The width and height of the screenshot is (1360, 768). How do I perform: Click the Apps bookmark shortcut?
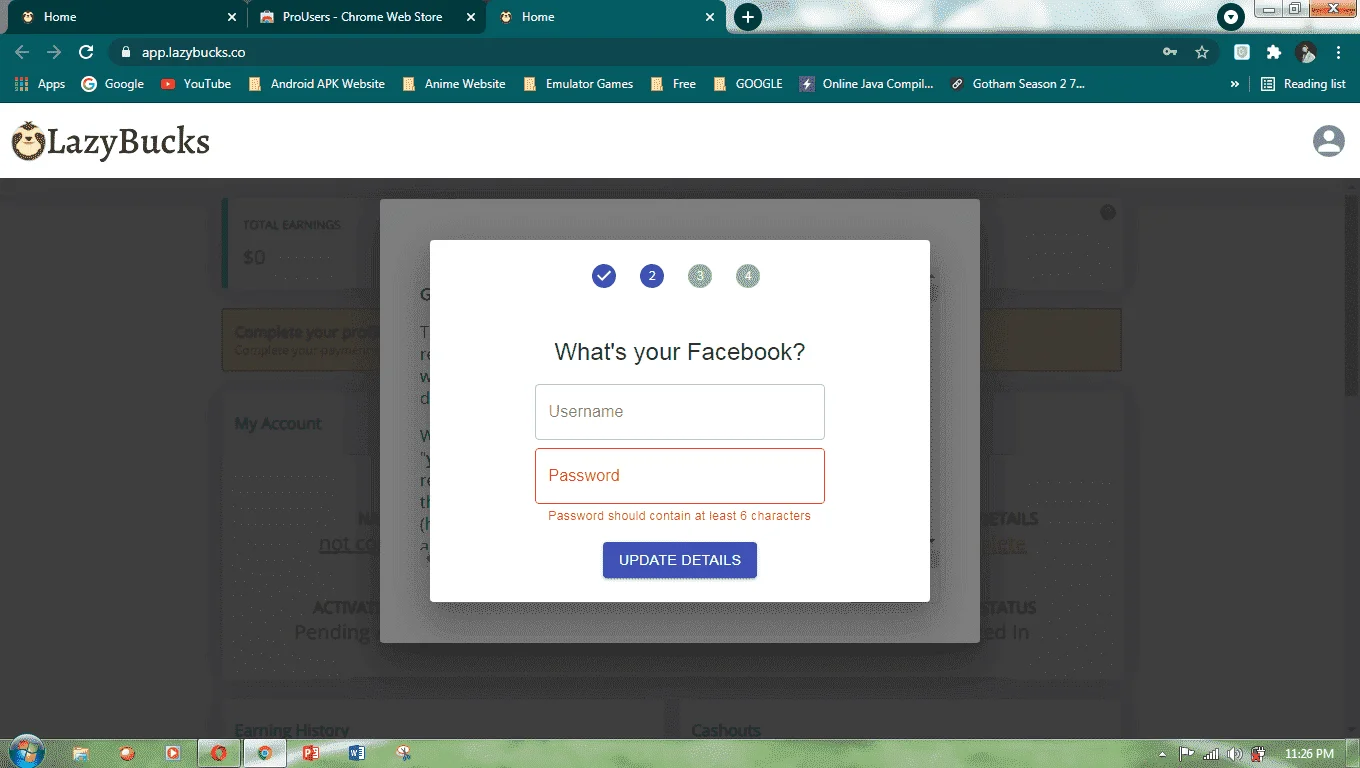tap(40, 84)
